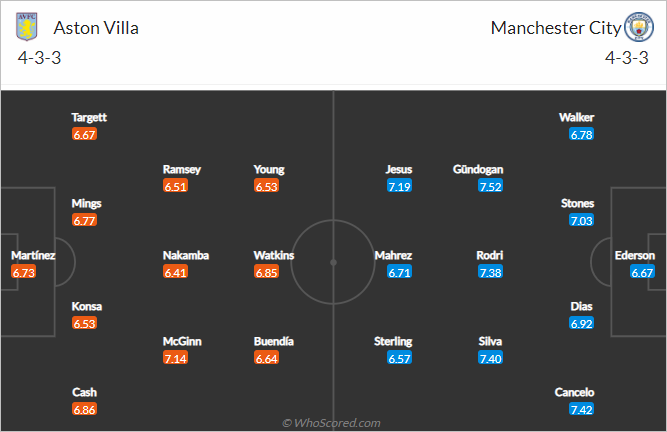Screen dimensions: 667x432
Task: Open the Manchester City team name
Action: 556,28
